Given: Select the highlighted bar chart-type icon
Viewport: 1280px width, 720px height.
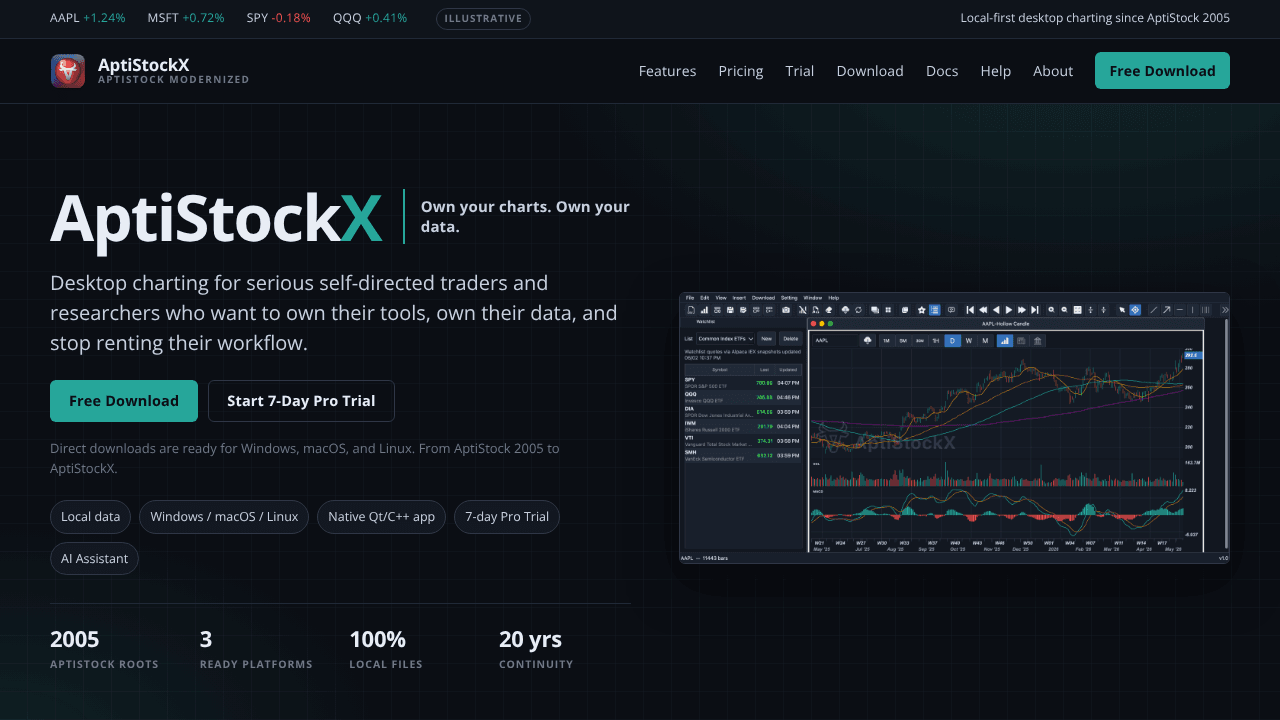Looking at the screenshot, I should click(1005, 341).
